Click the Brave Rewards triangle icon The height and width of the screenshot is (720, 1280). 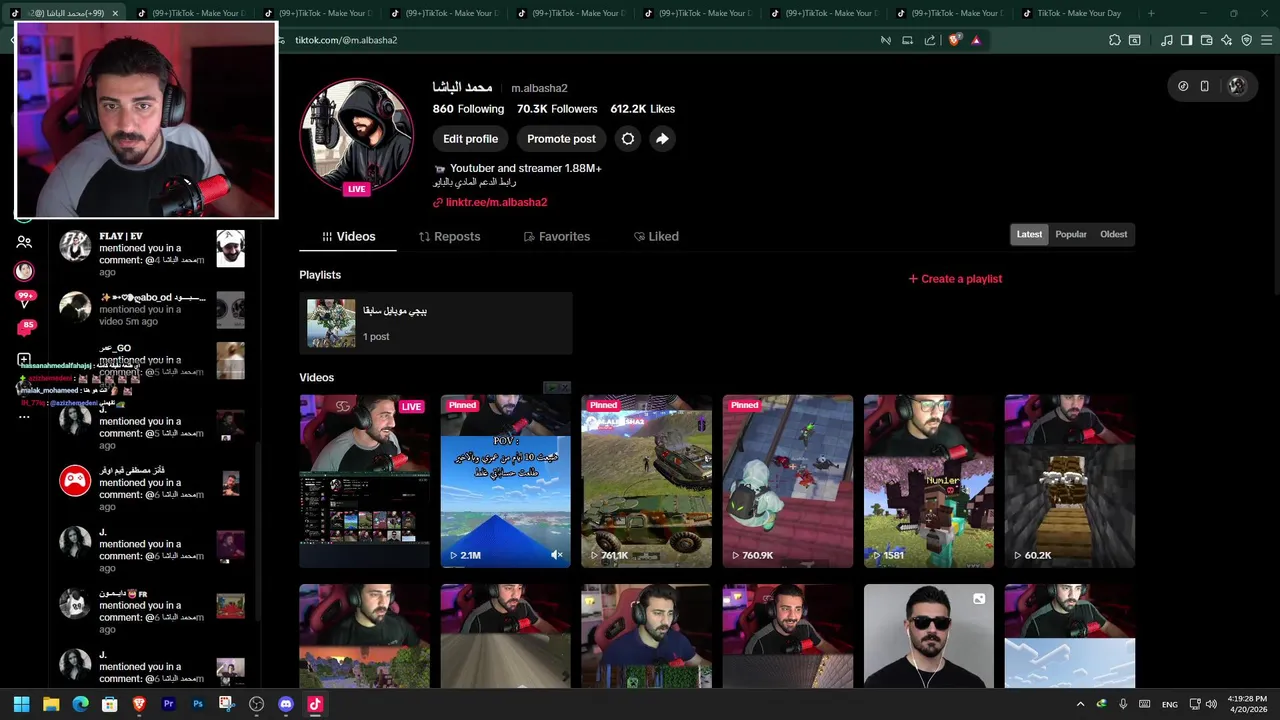976,40
